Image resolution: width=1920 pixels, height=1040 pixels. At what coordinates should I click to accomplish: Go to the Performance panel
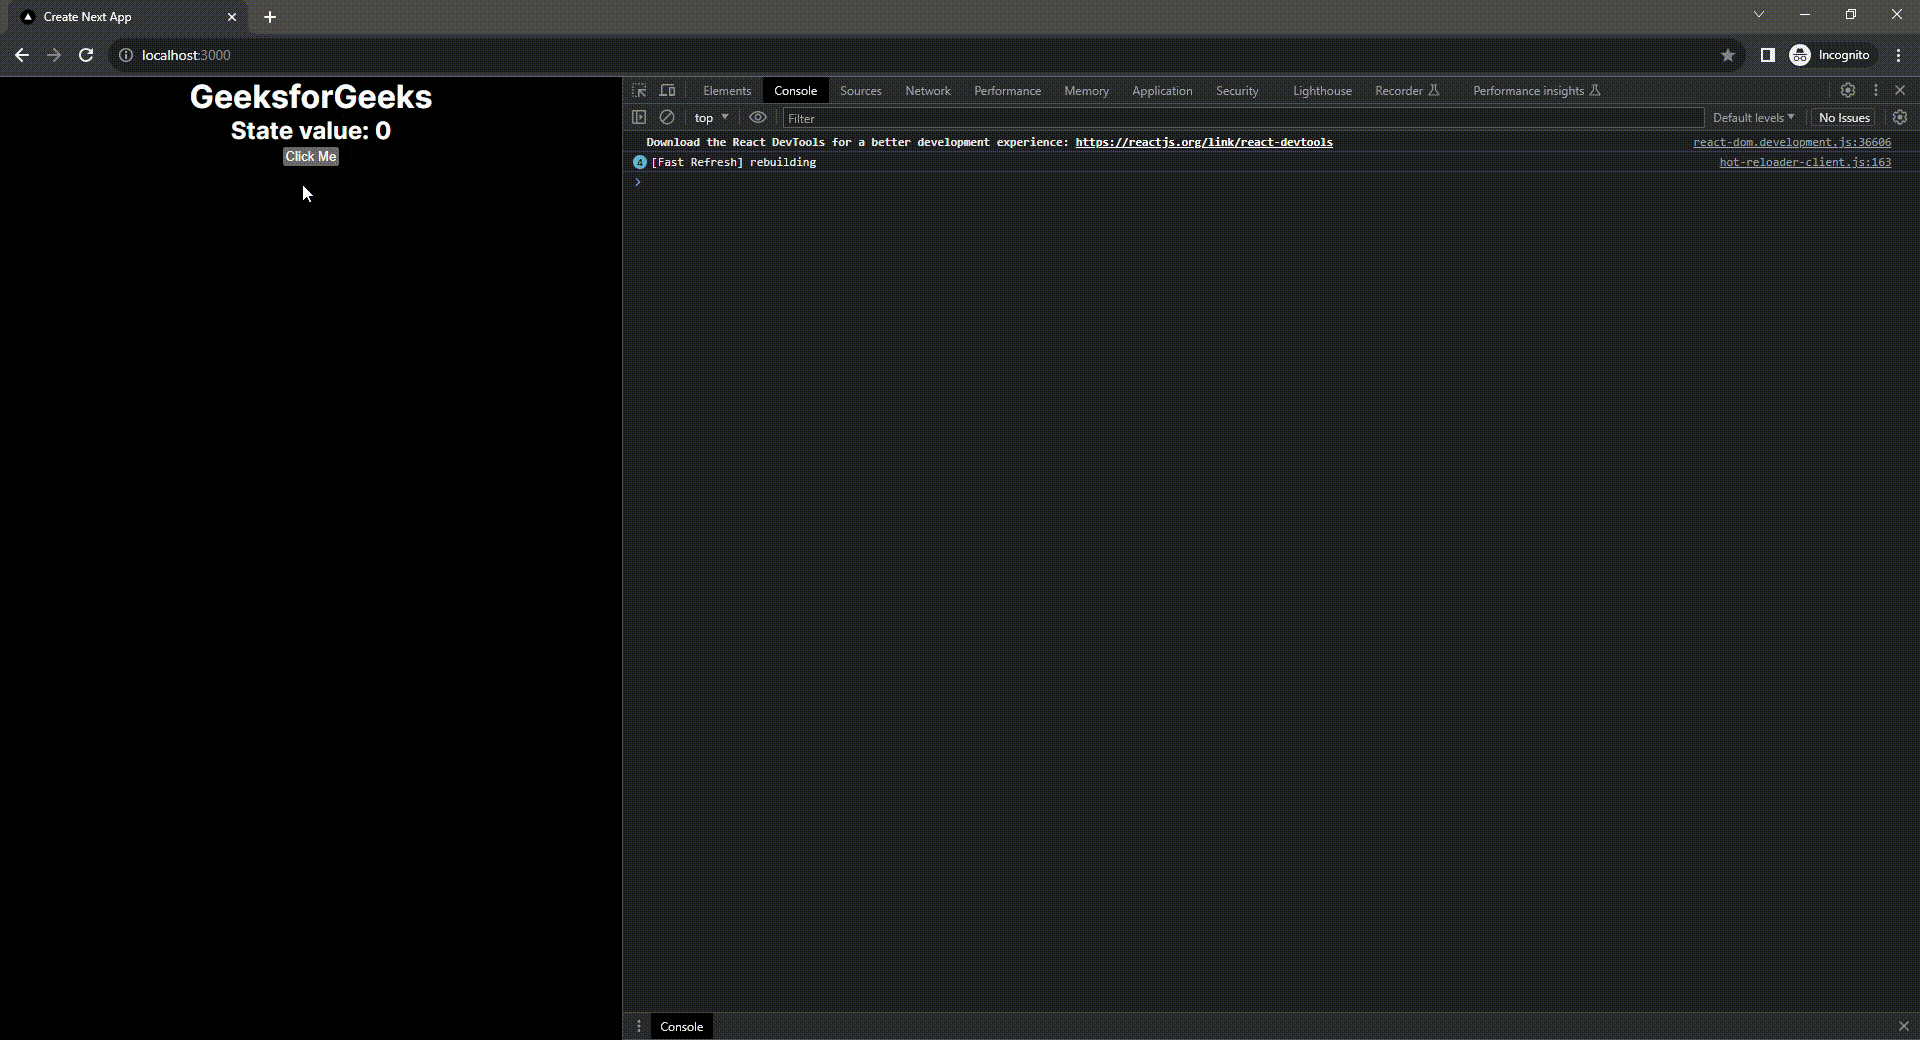click(x=1007, y=91)
